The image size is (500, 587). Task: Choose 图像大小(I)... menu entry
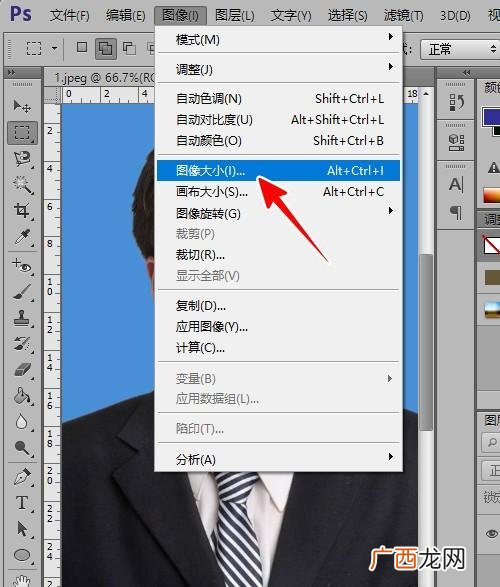click(x=278, y=170)
